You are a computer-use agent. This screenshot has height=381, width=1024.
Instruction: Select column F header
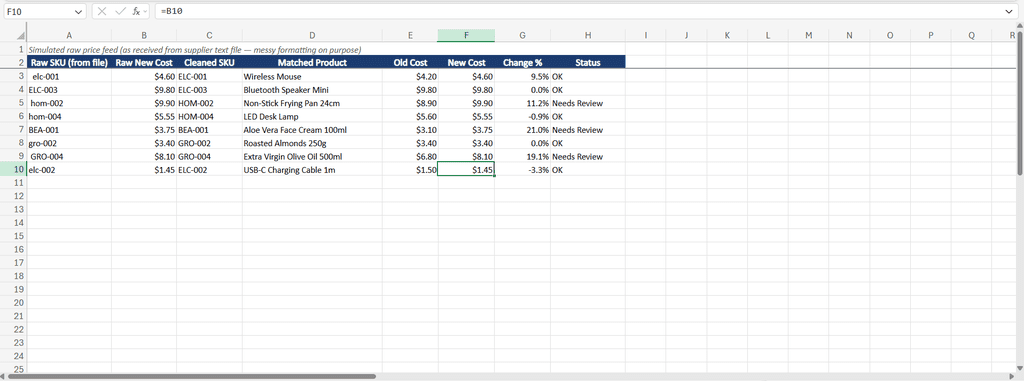[466, 35]
